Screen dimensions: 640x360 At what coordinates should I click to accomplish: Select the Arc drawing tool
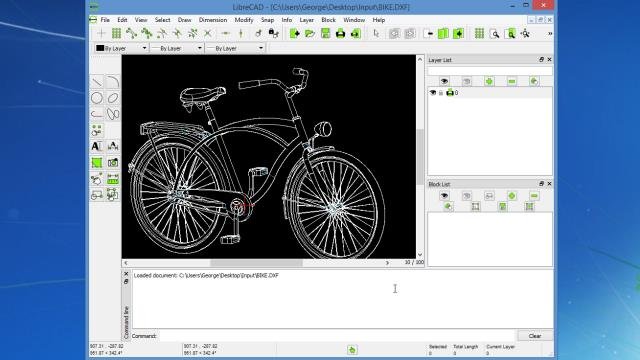pyautogui.click(x=113, y=82)
